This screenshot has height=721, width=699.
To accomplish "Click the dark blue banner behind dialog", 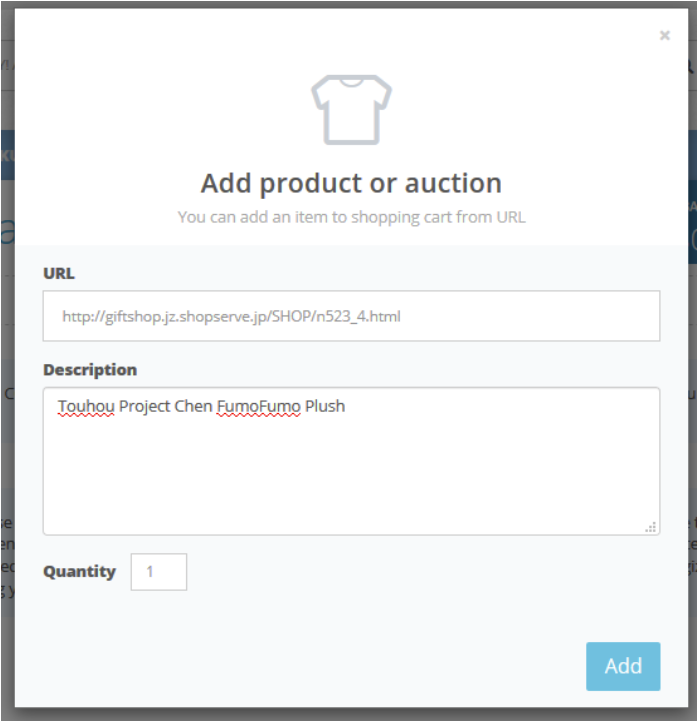I will [x=6, y=155].
